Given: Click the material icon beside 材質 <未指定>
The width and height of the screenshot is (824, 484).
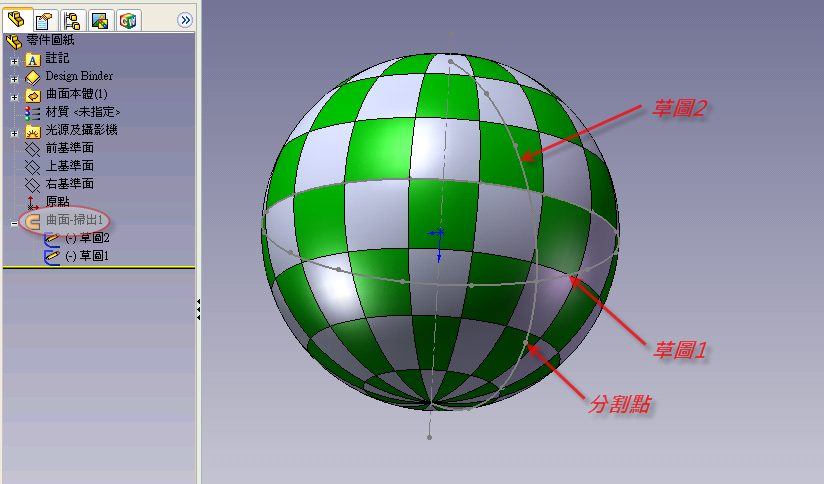Looking at the screenshot, I should click(33, 113).
